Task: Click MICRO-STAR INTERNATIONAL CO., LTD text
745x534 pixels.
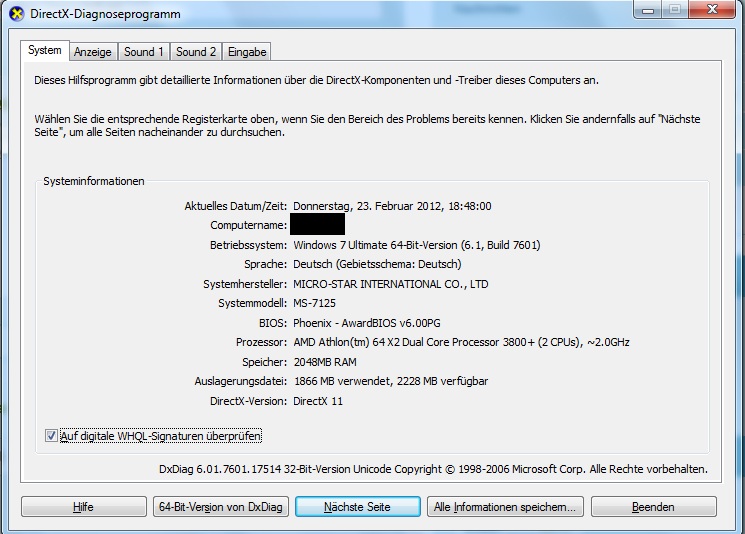Action: tap(391, 284)
